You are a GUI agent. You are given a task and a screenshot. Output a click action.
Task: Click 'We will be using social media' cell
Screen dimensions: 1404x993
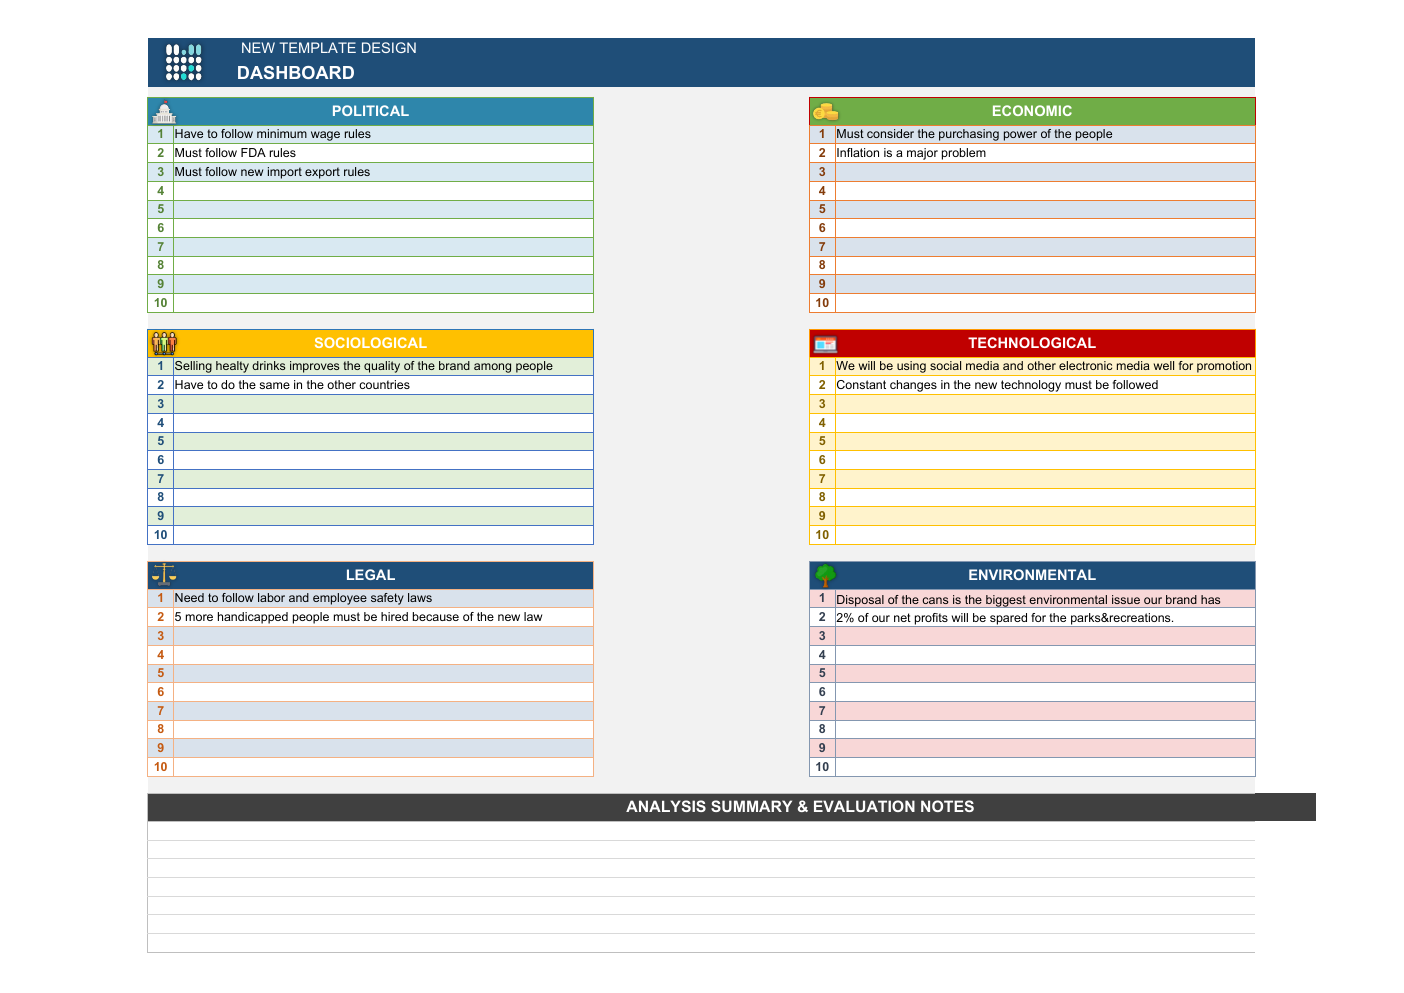(x=1045, y=366)
